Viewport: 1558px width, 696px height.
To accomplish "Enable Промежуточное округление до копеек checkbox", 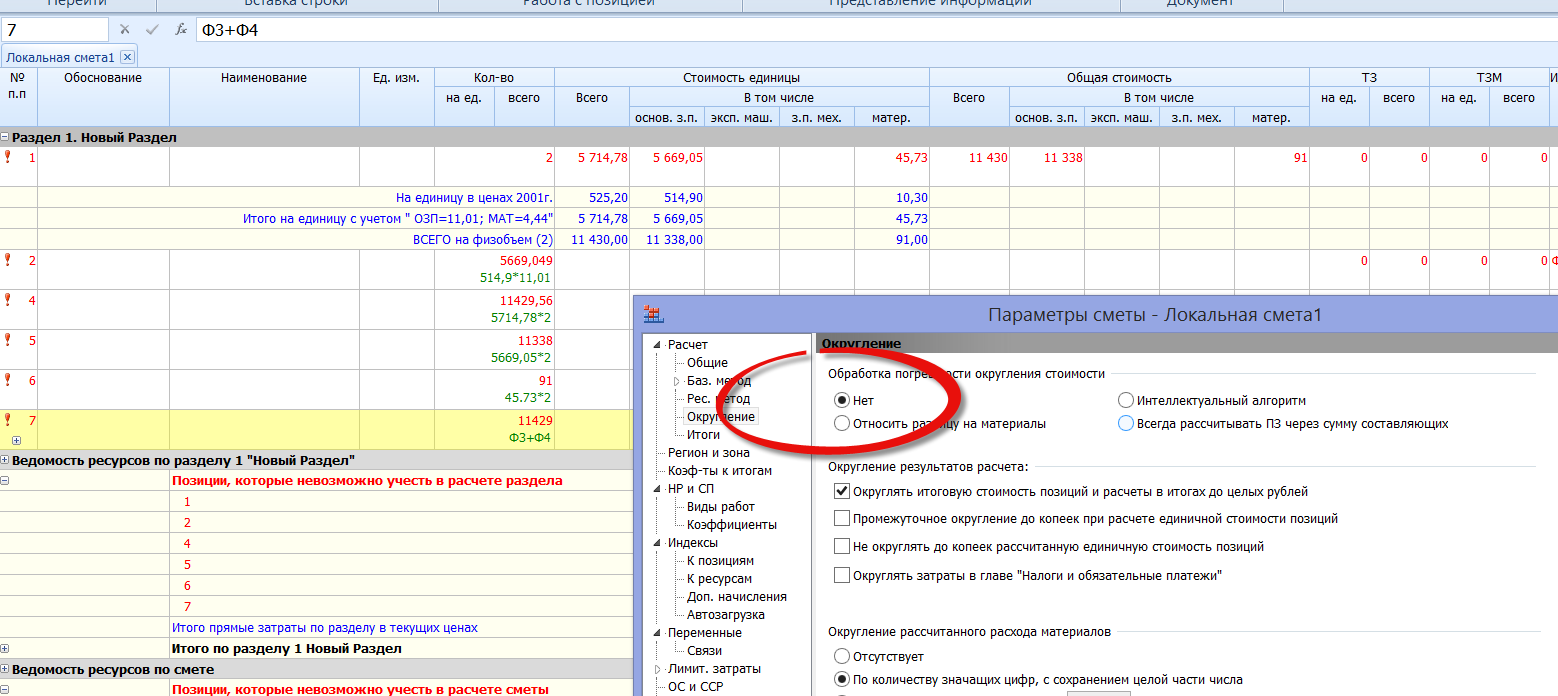I will click(842, 519).
